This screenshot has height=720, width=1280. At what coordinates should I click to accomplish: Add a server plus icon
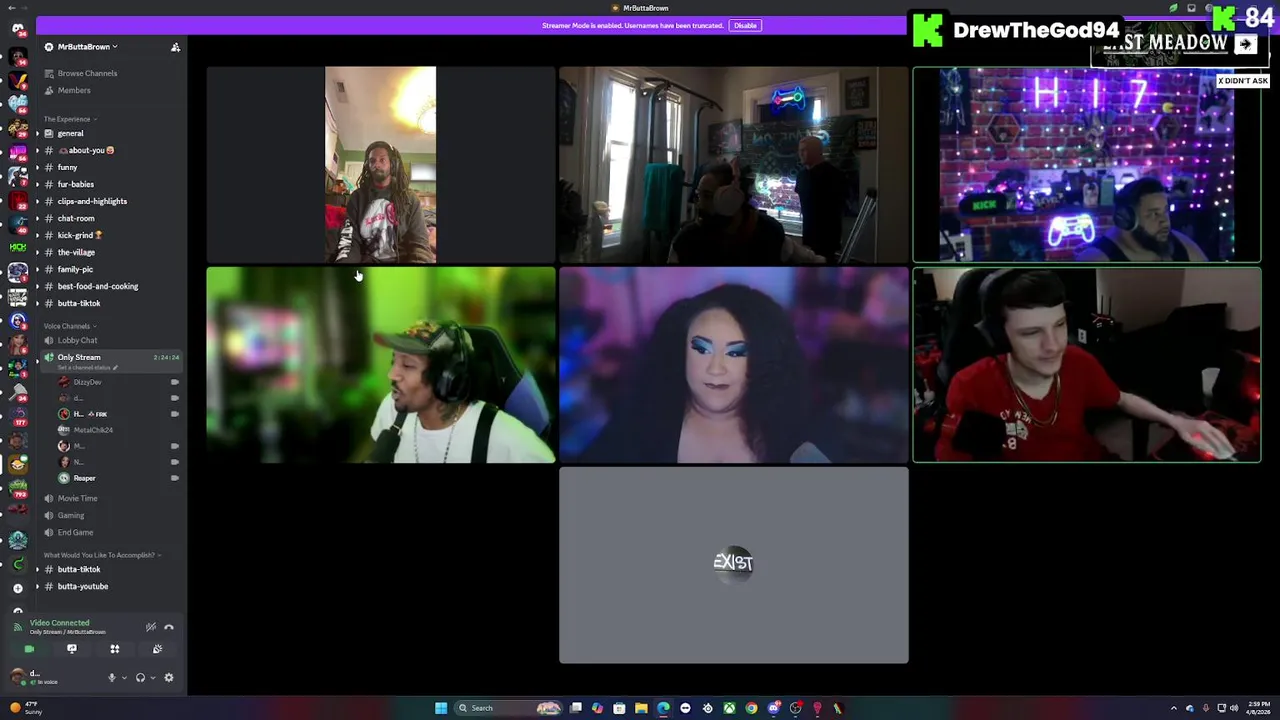click(17, 588)
